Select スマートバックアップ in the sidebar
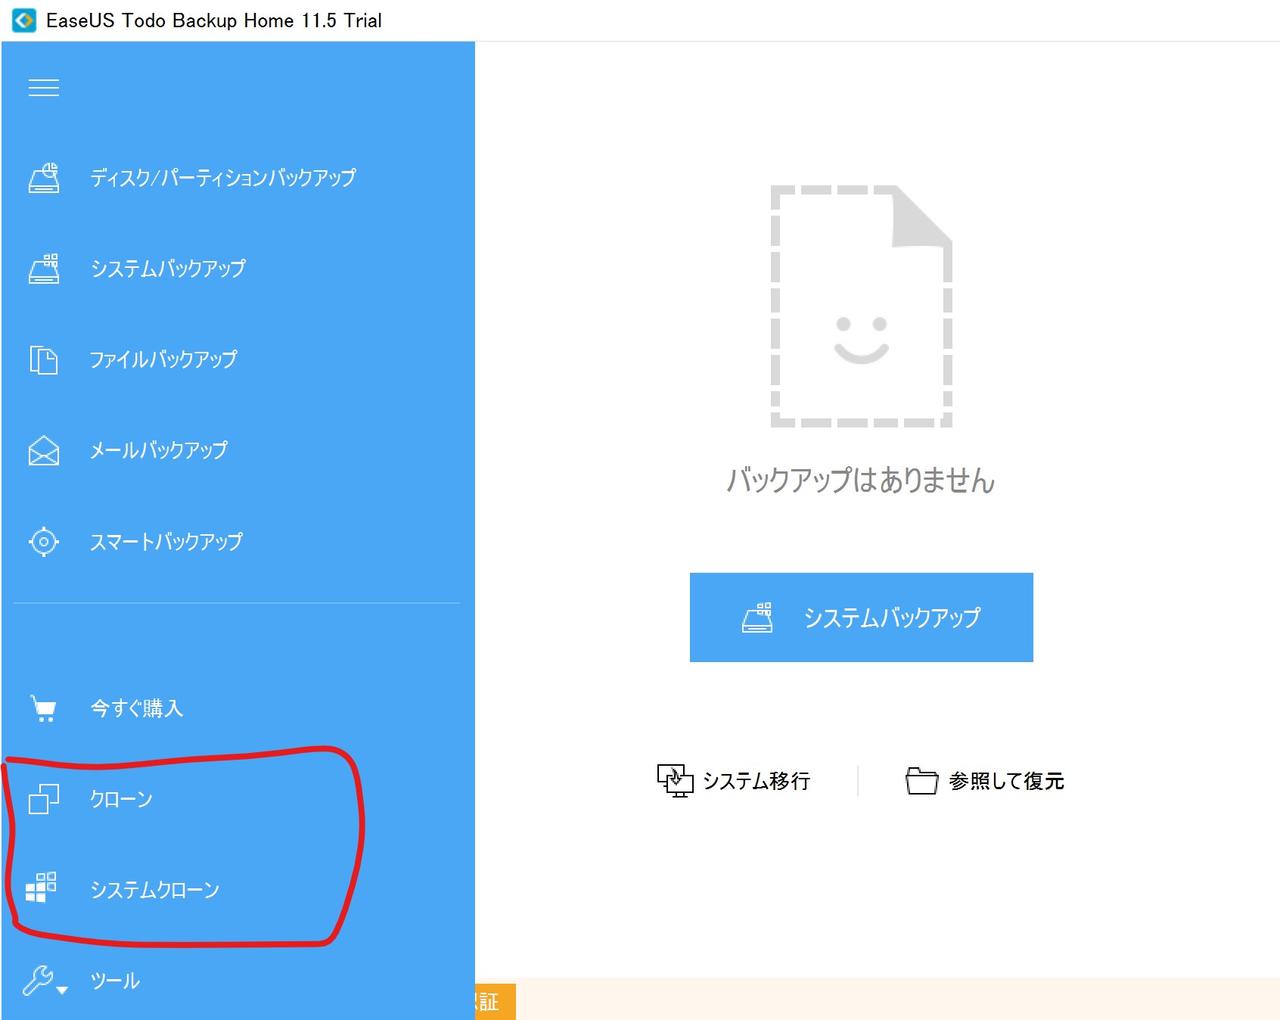This screenshot has height=1020, width=1280. (x=167, y=542)
